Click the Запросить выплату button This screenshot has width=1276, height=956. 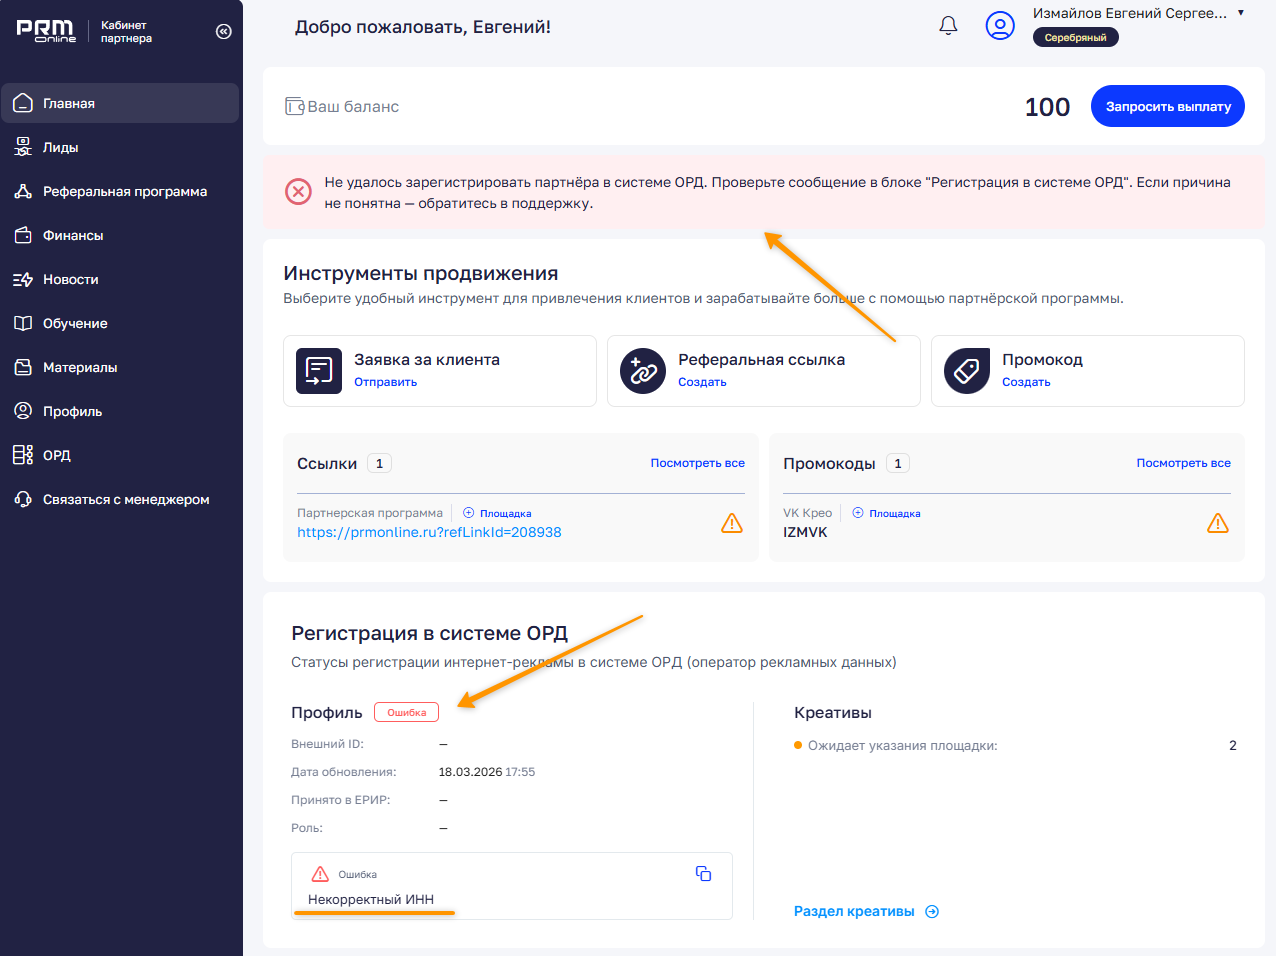click(x=1168, y=106)
